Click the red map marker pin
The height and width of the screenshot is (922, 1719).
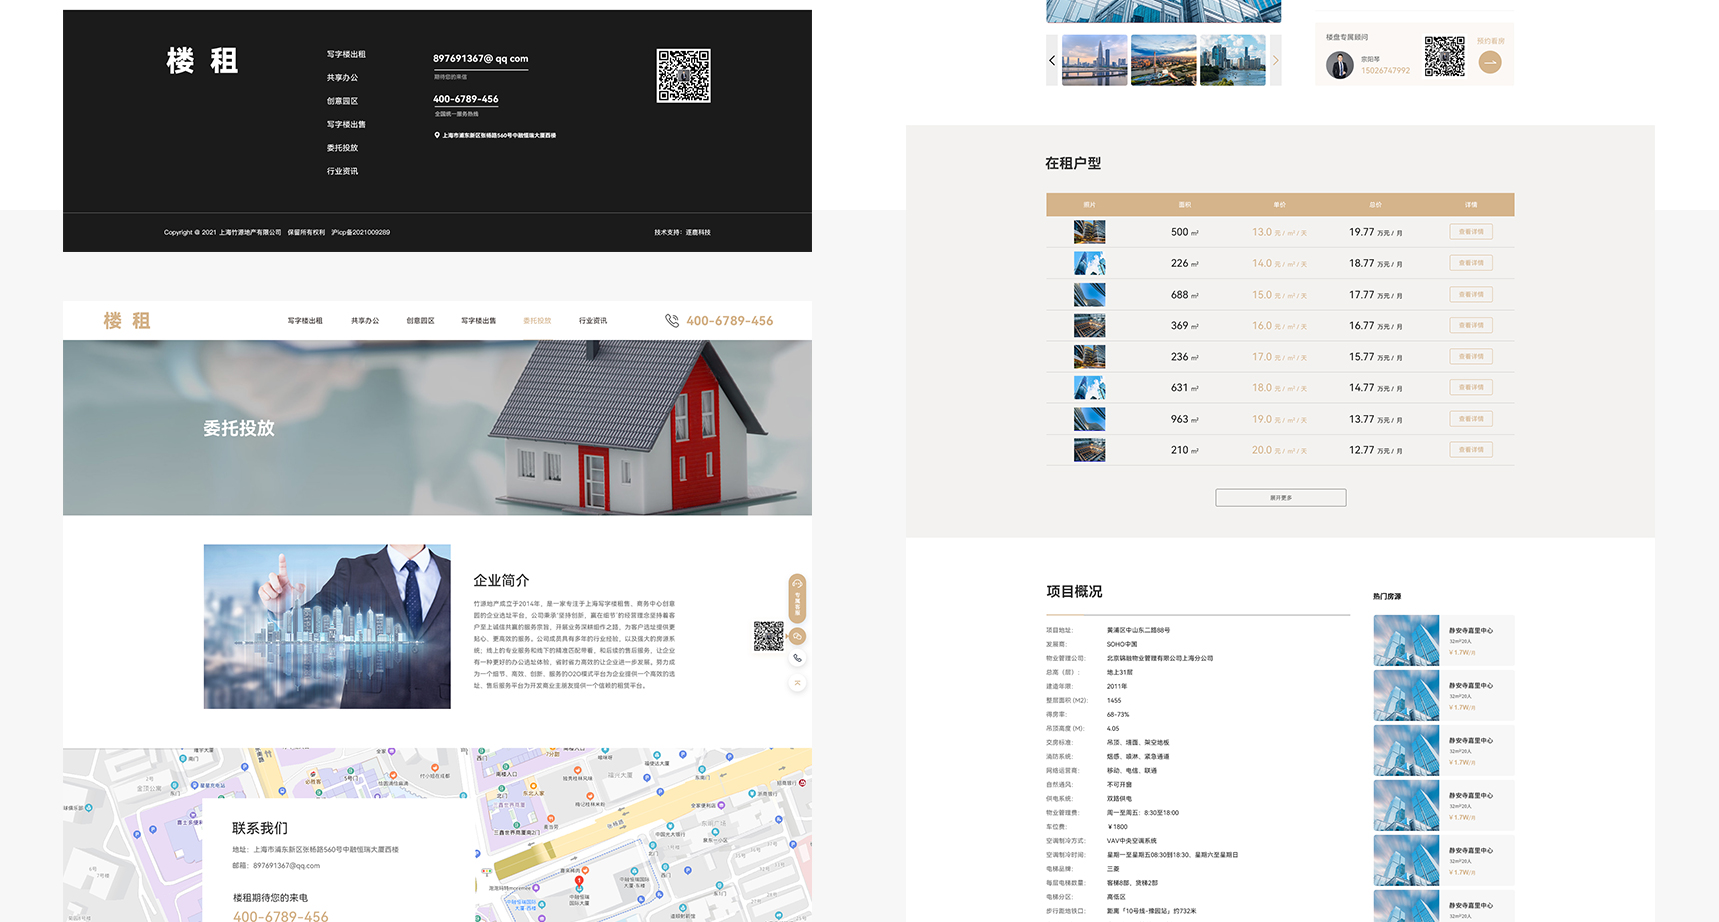click(579, 881)
